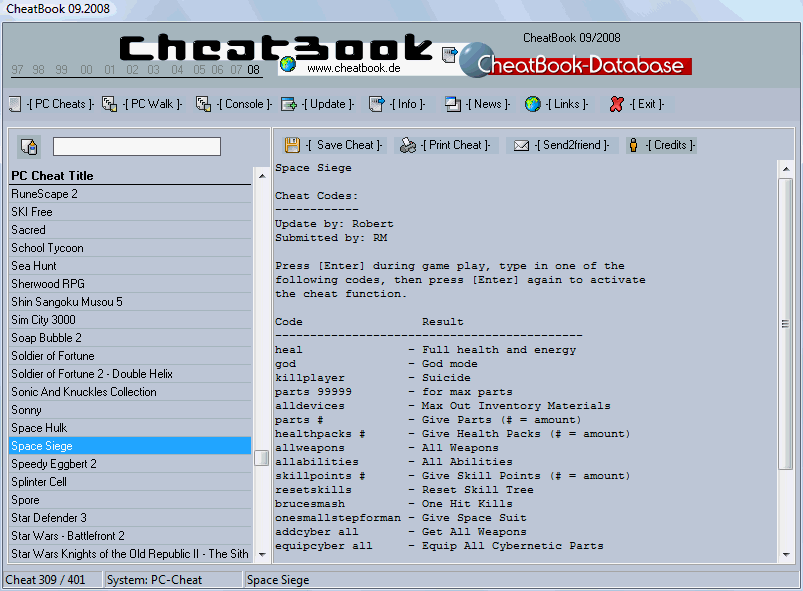Click into the cheat title search field
The image size is (803, 591).
point(137,146)
